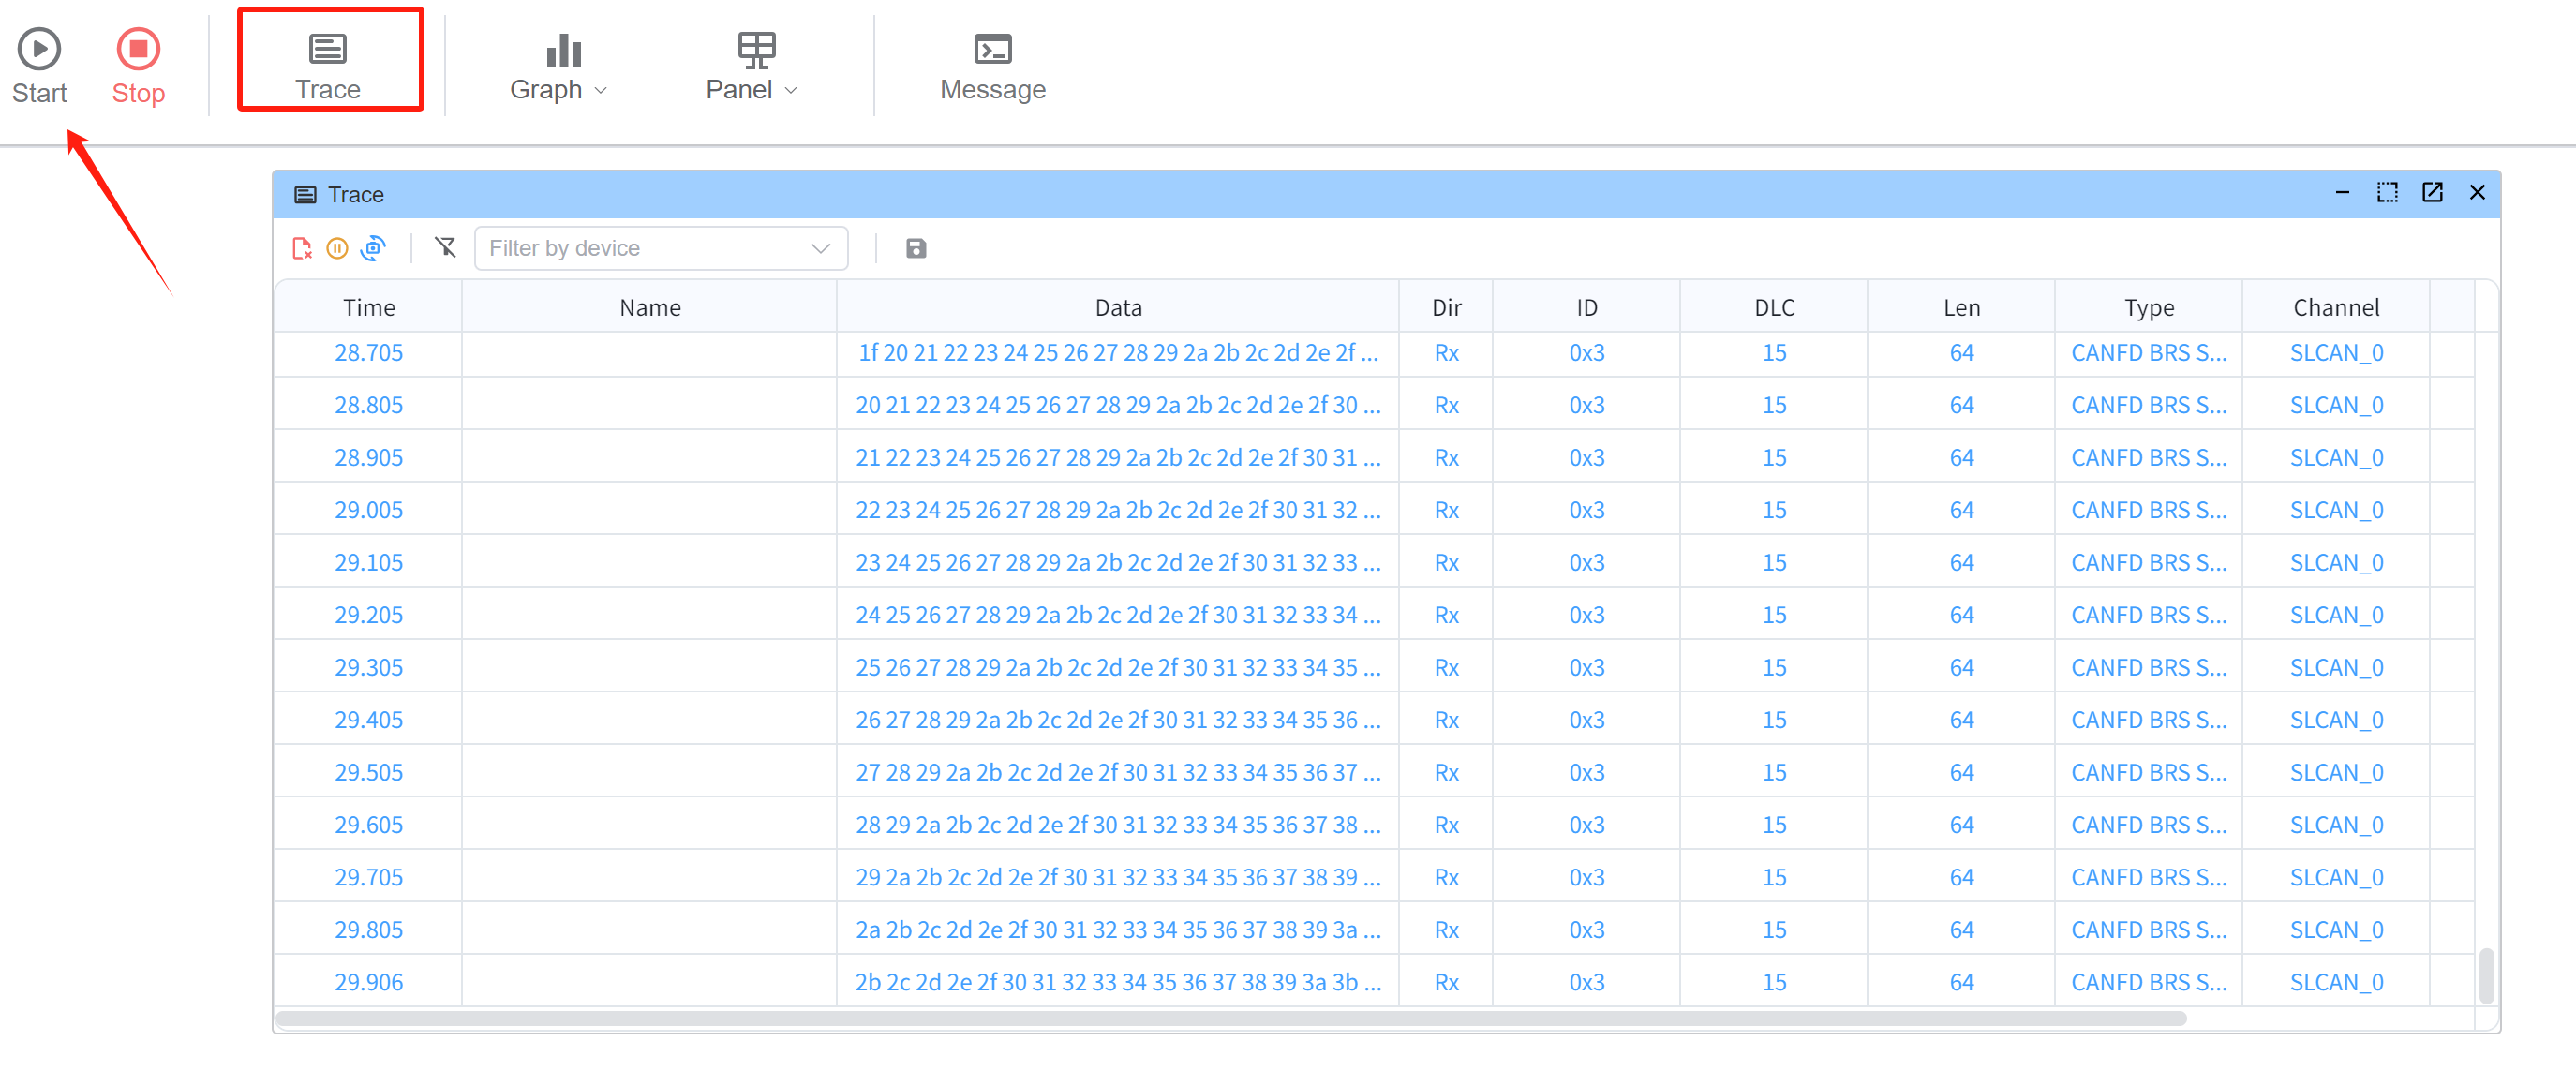The image size is (2576, 1071).
Task: Open the Trace view from toolbar
Action: [x=328, y=66]
